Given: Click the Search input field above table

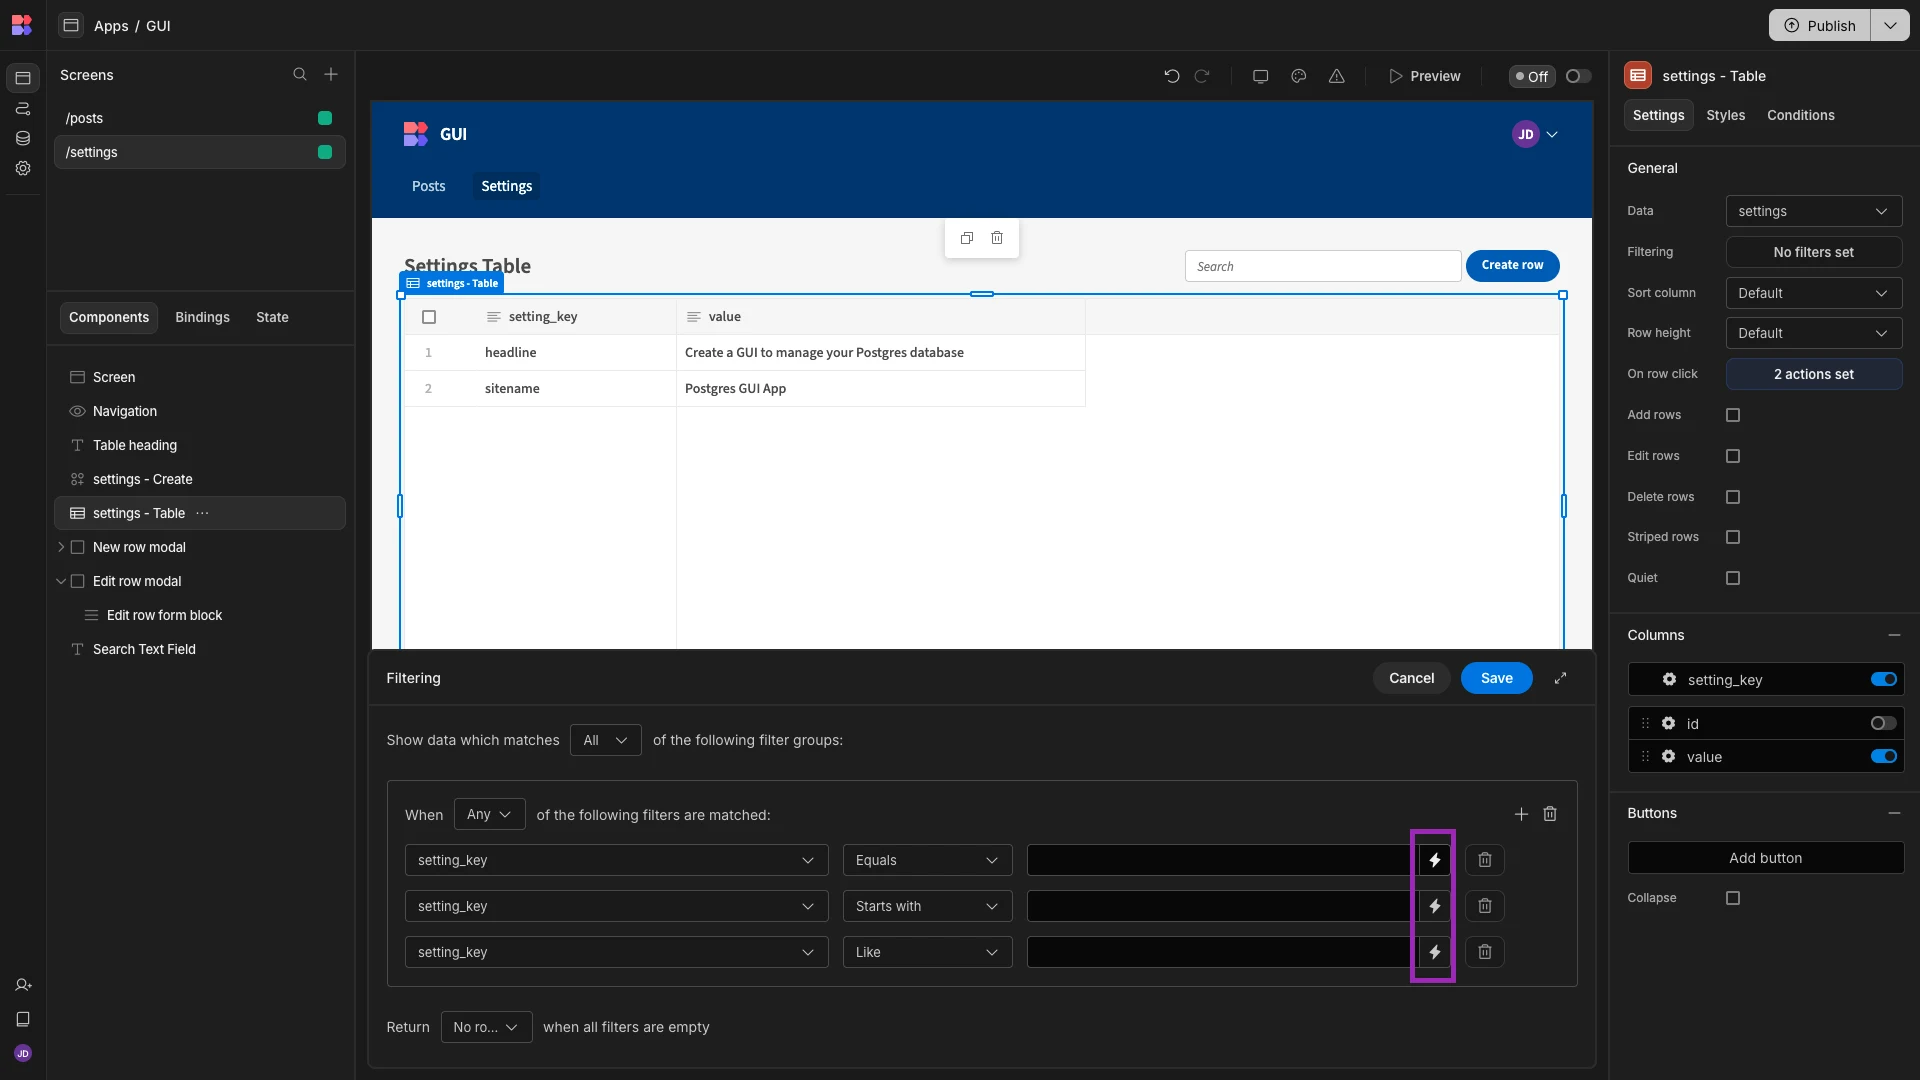Looking at the screenshot, I should point(1322,266).
